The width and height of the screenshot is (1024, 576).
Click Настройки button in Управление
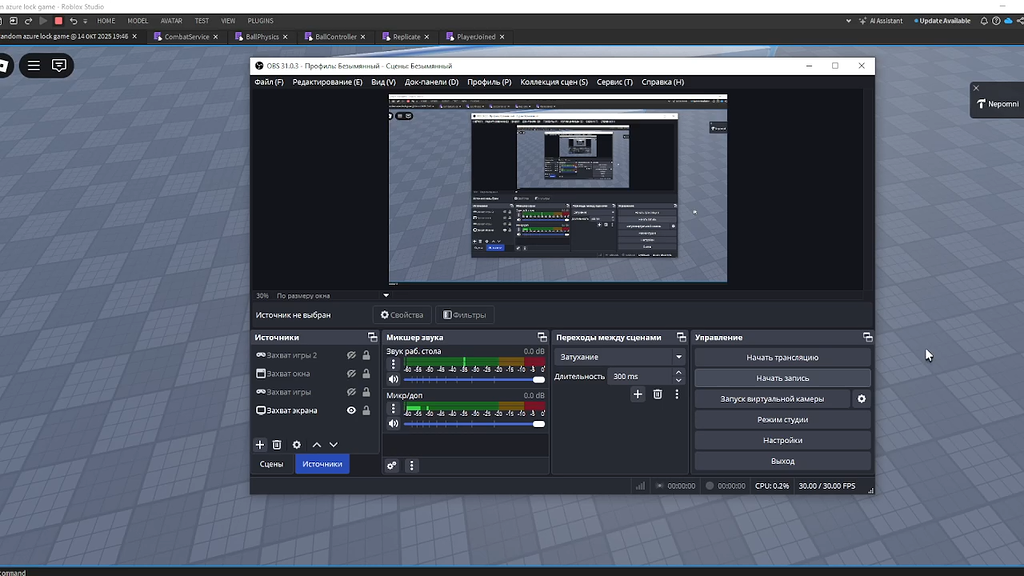tap(782, 440)
